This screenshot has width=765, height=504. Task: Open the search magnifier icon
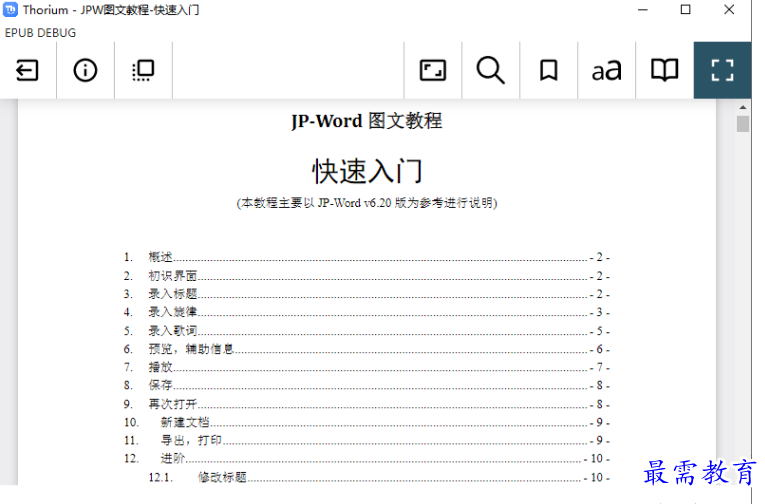tap(490, 70)
